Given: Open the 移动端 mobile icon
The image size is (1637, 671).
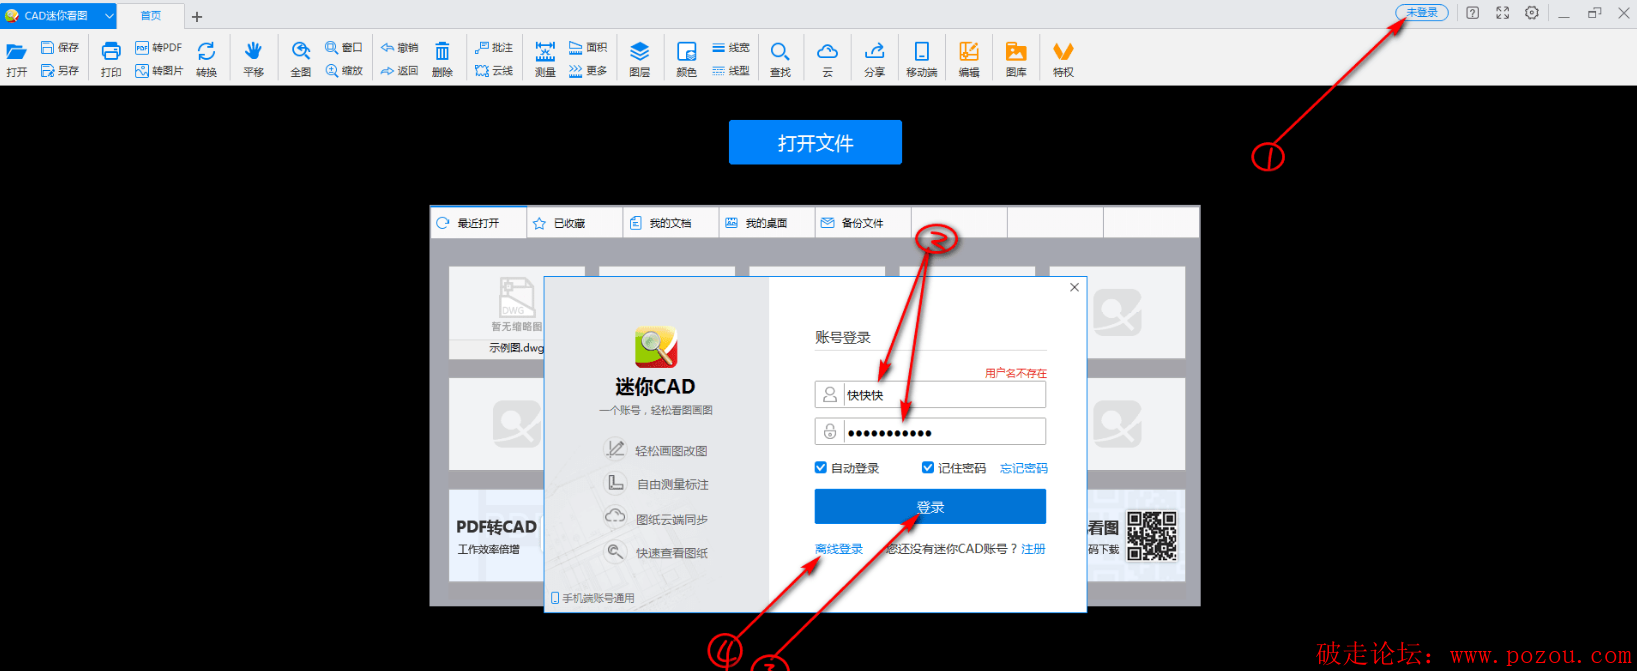Looking at the screenshot, I should coord(922,59).
